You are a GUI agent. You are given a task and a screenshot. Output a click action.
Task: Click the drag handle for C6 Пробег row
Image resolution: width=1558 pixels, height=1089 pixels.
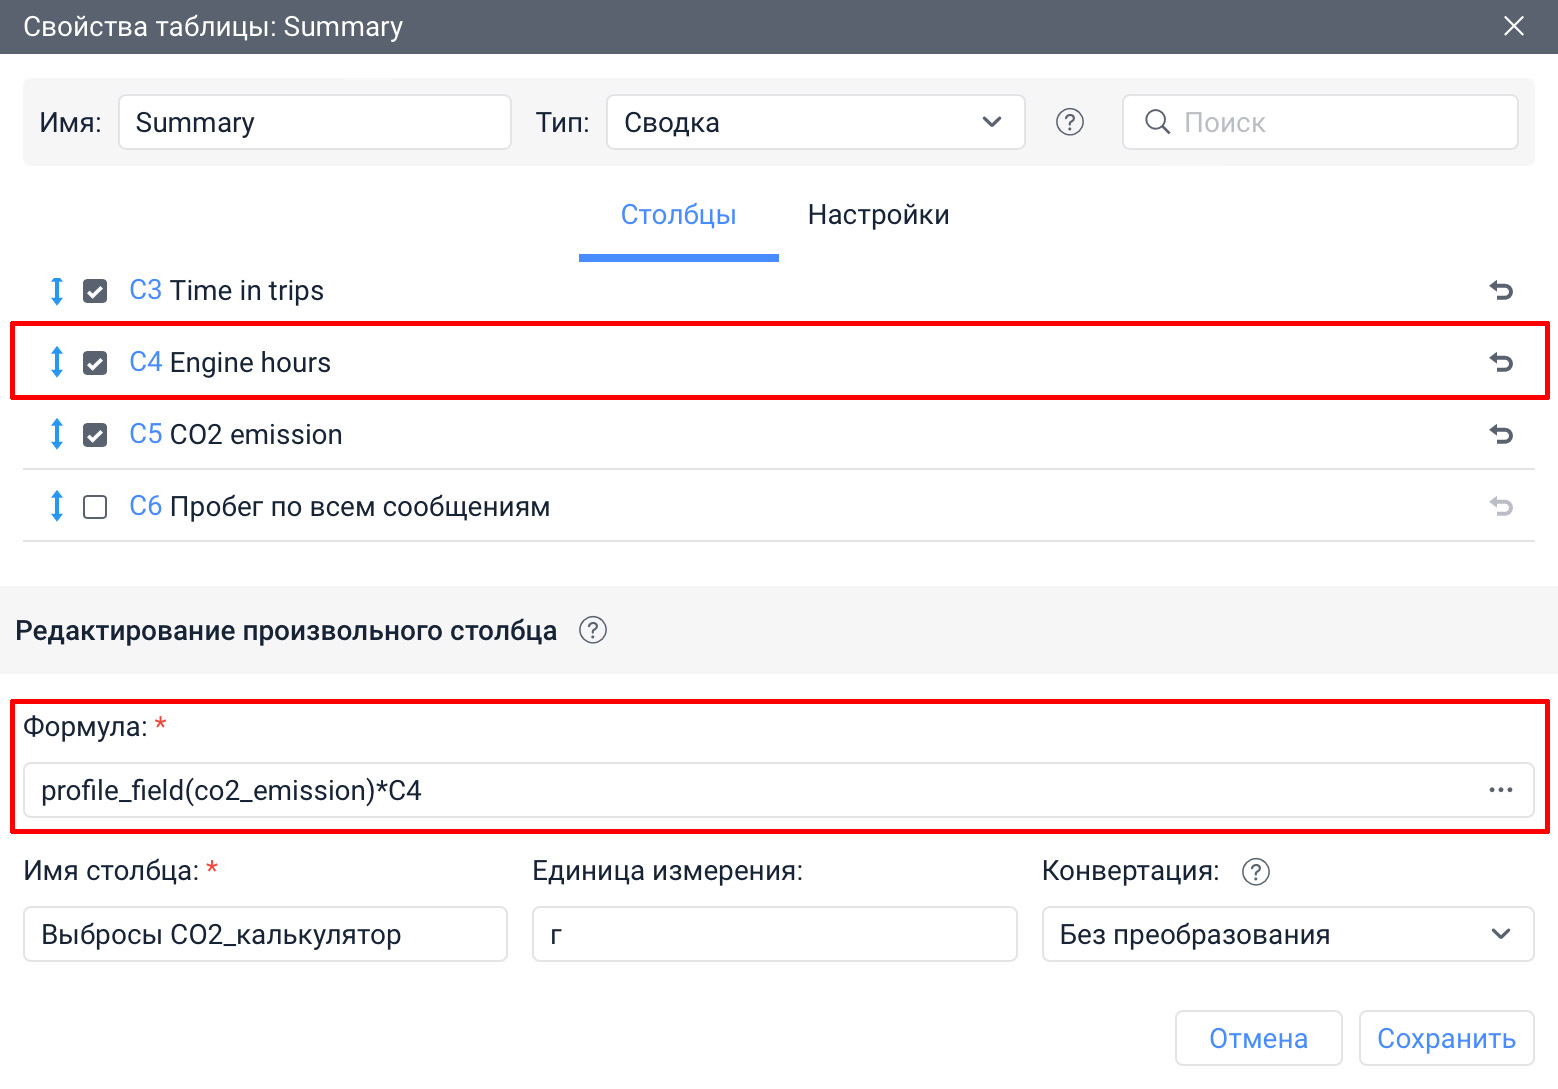57,507
